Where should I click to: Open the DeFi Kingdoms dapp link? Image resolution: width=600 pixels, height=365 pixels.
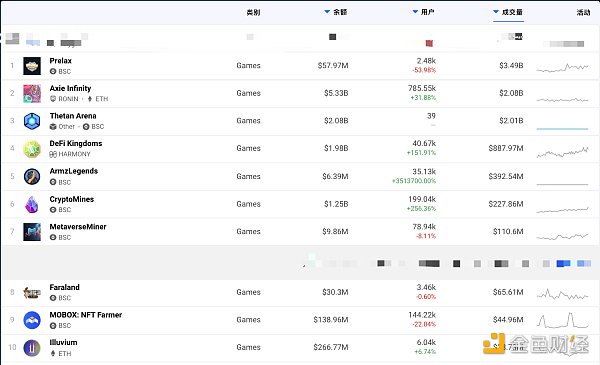[x=76, y=143]
